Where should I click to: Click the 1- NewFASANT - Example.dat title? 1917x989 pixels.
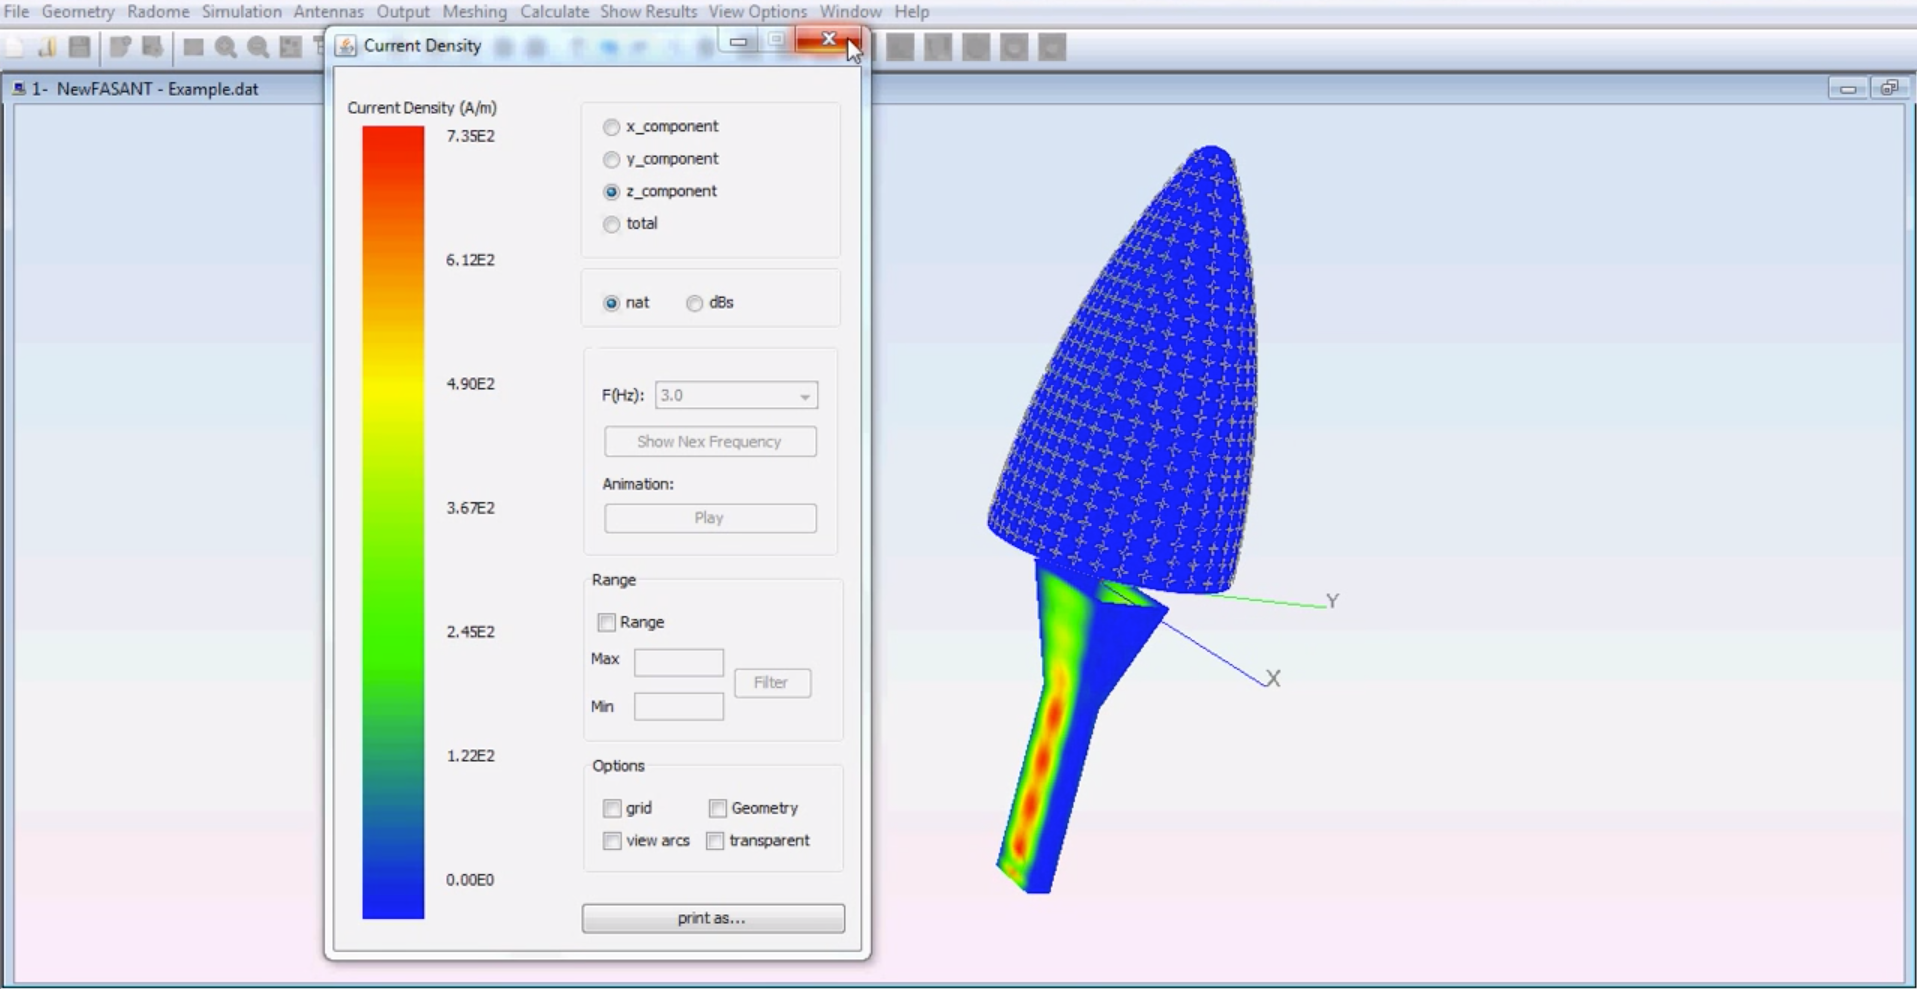[145, 89]
